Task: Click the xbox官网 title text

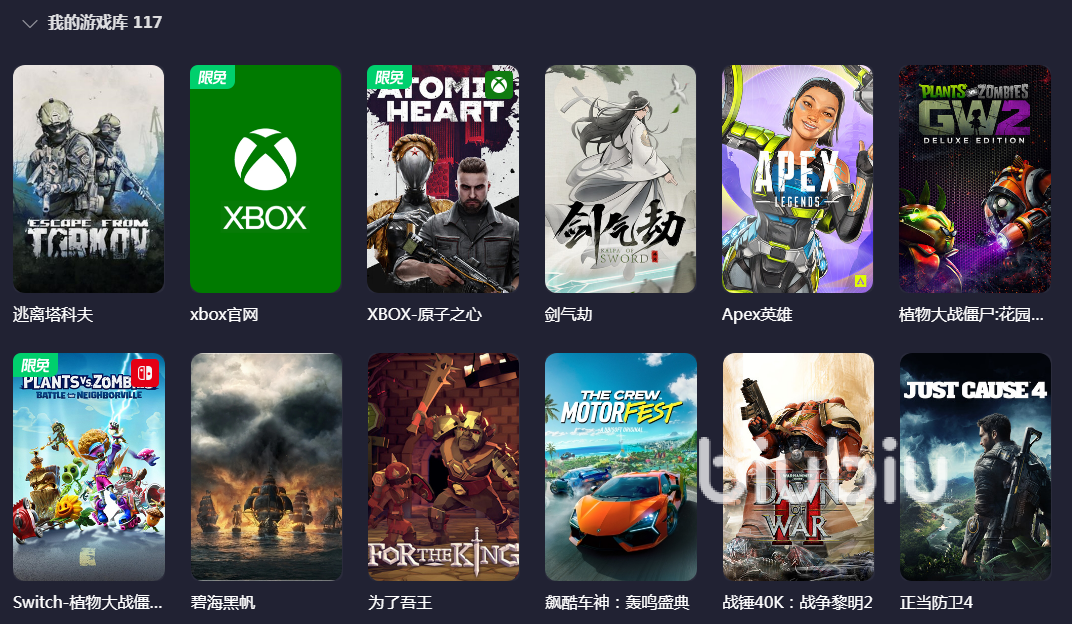Action: pos(224,314)
